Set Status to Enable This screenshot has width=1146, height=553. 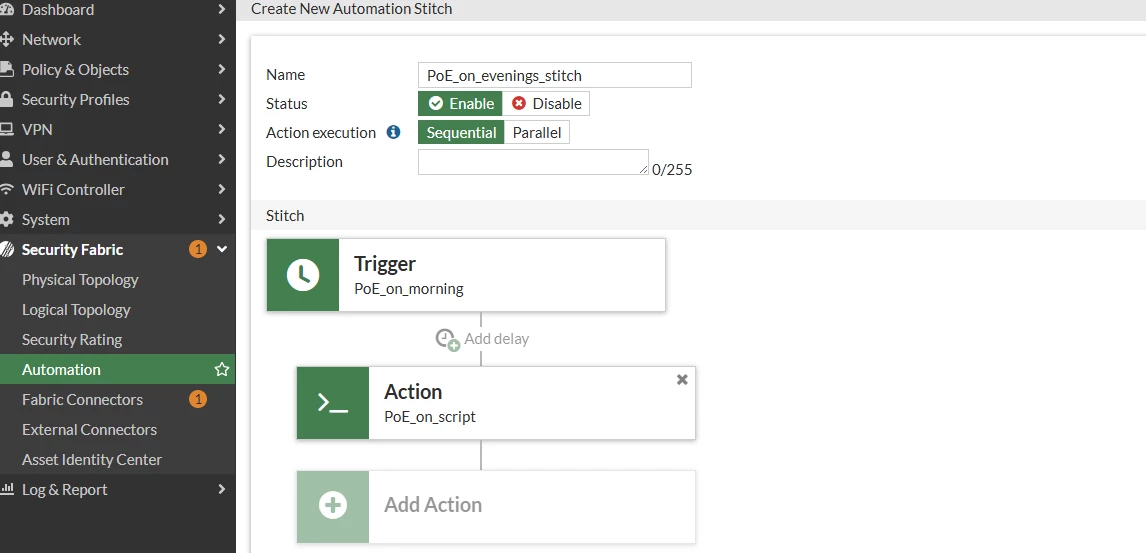(460, 104)
